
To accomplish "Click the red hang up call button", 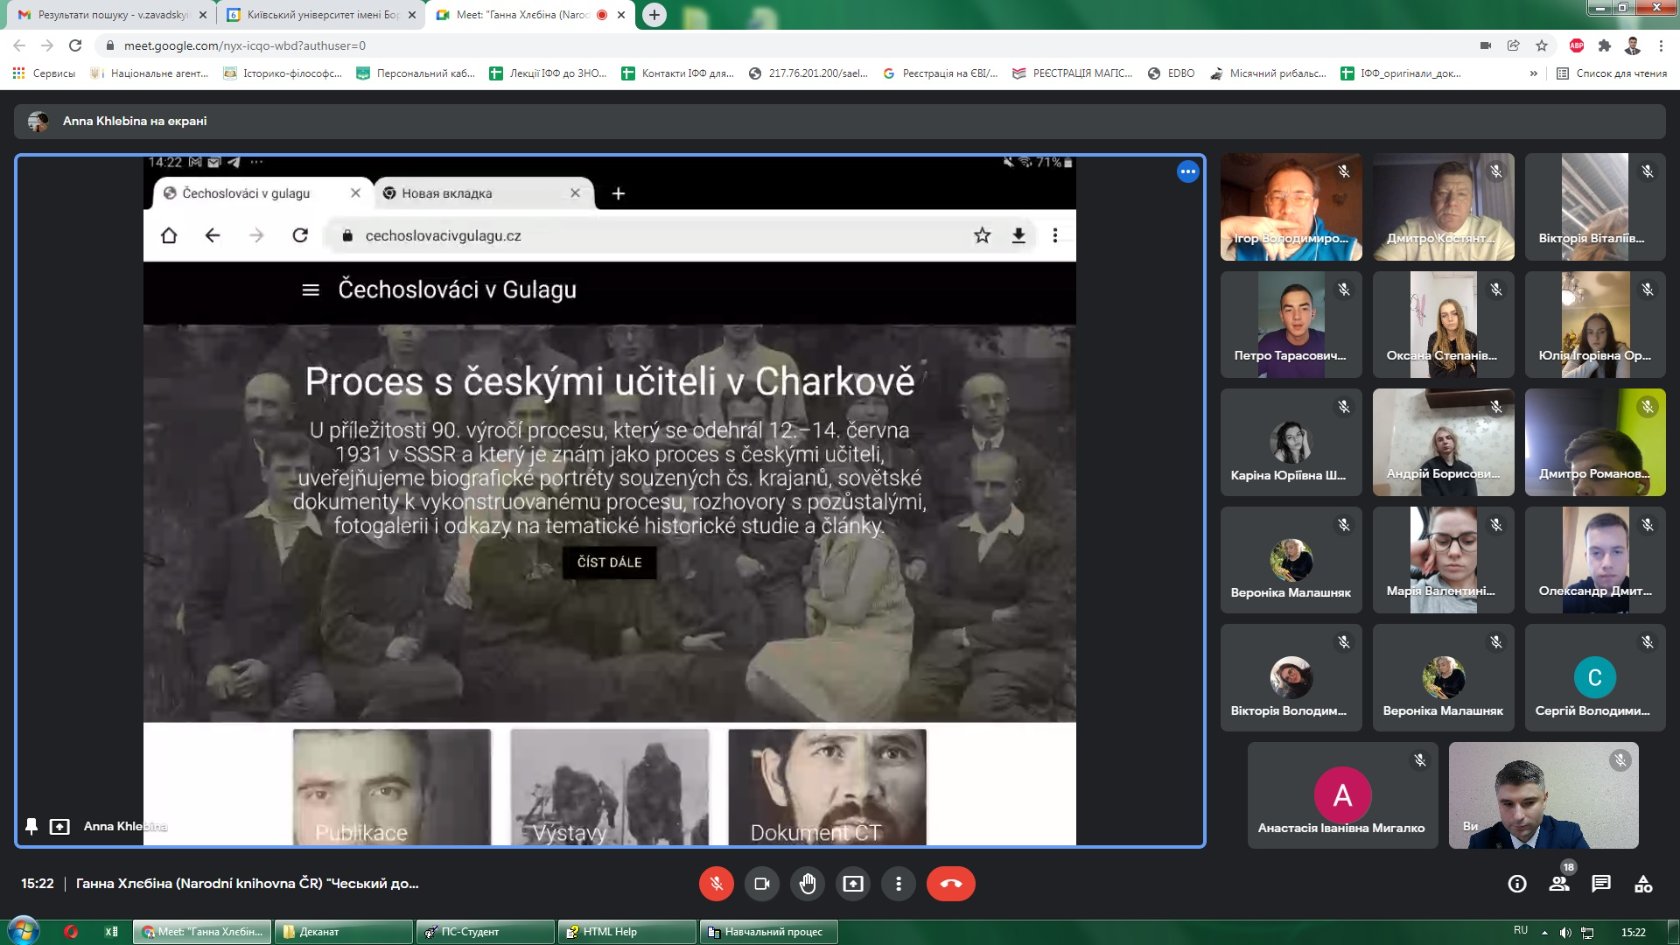I will coord(950,884).
